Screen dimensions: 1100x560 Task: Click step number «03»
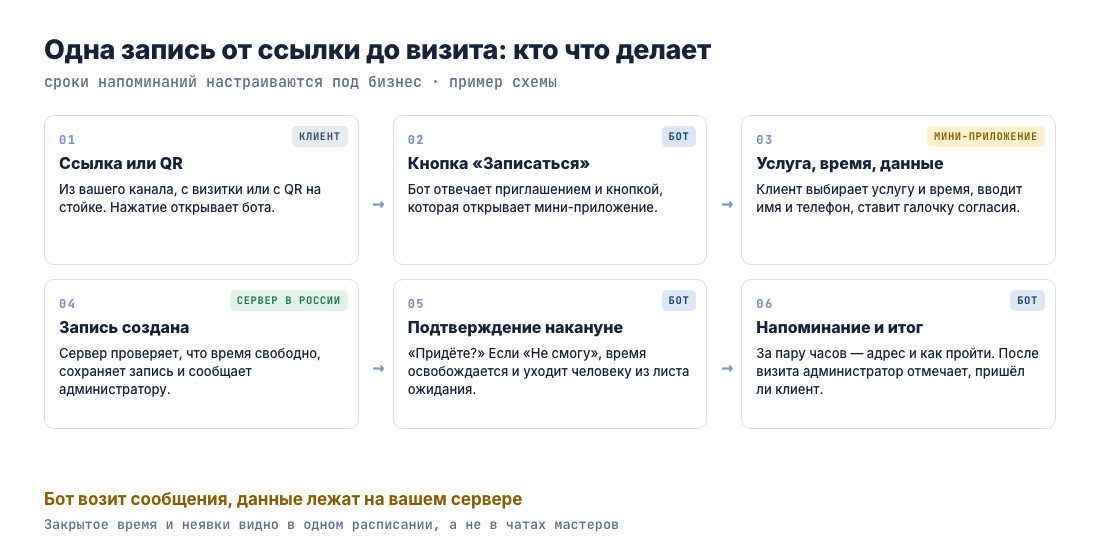(x=765, y=140)
